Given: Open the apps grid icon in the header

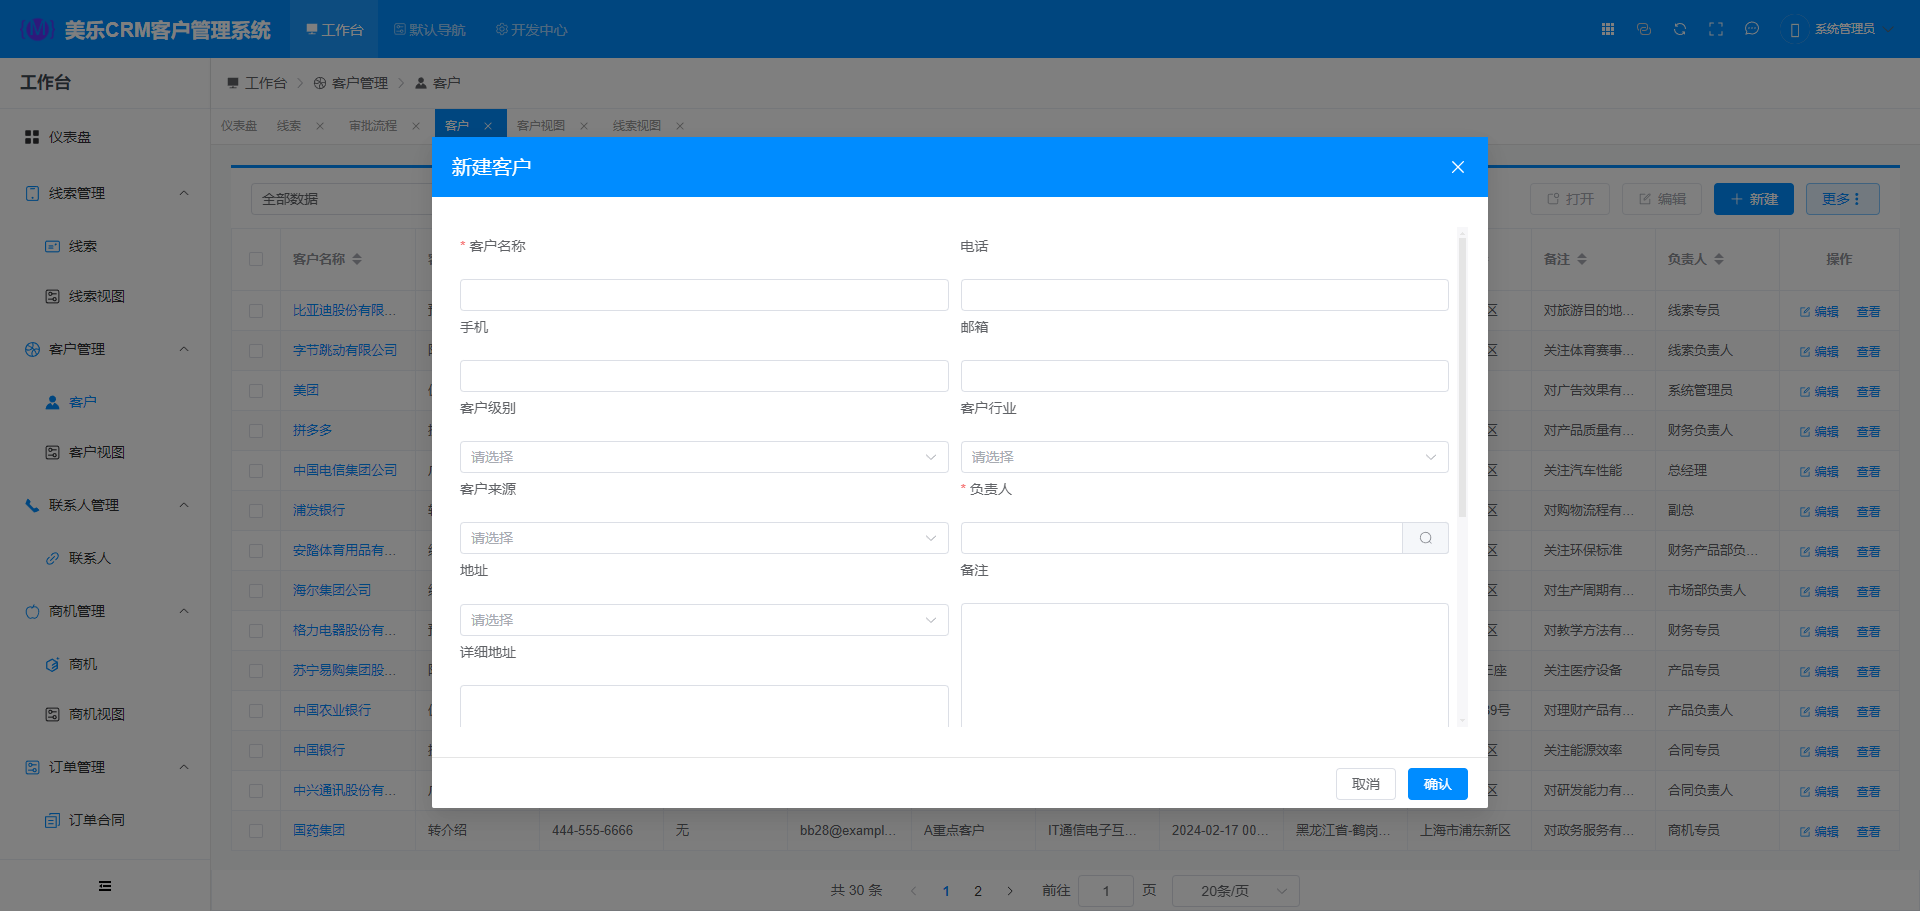Looking at the screenshot, I should pyautogui.click(x=1608, y=29).
